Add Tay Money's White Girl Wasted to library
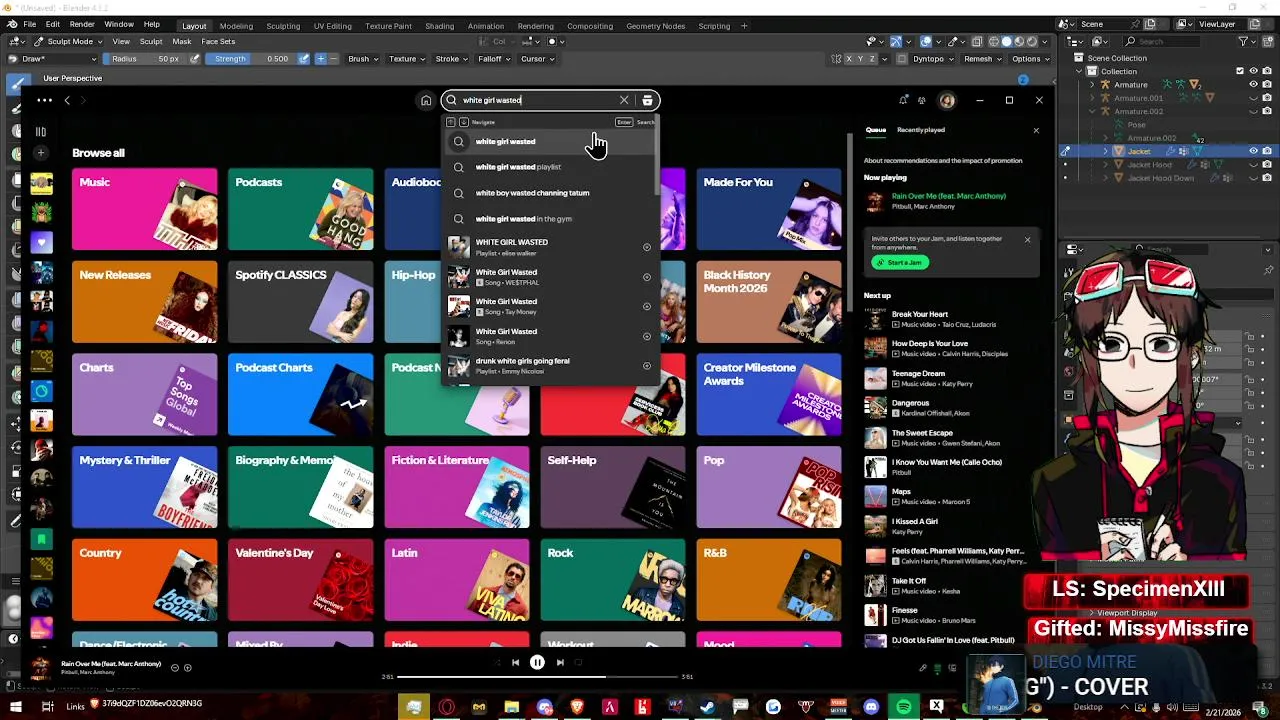This screenshot has height=720, width=1280. click(x=646, y=306)
